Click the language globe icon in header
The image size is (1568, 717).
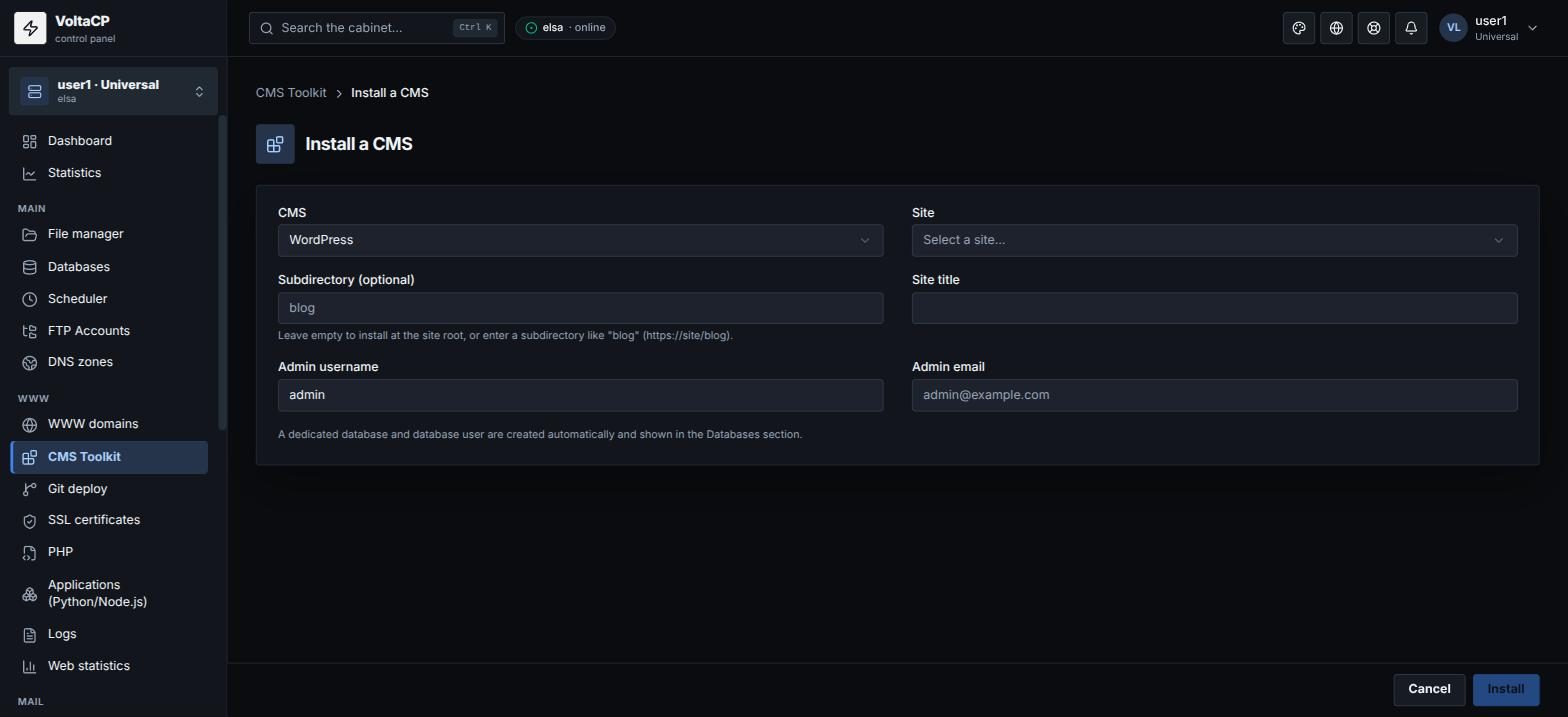1336,28
